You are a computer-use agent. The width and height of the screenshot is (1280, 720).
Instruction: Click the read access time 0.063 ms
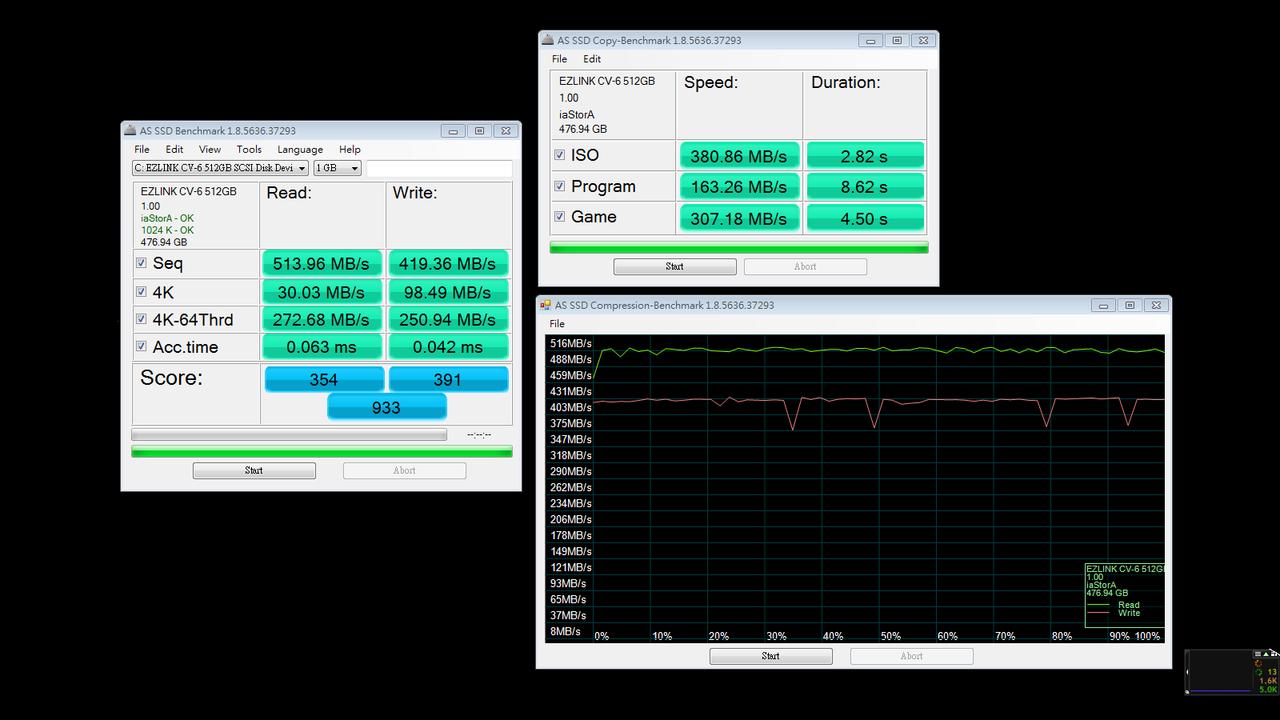(322, 347)
